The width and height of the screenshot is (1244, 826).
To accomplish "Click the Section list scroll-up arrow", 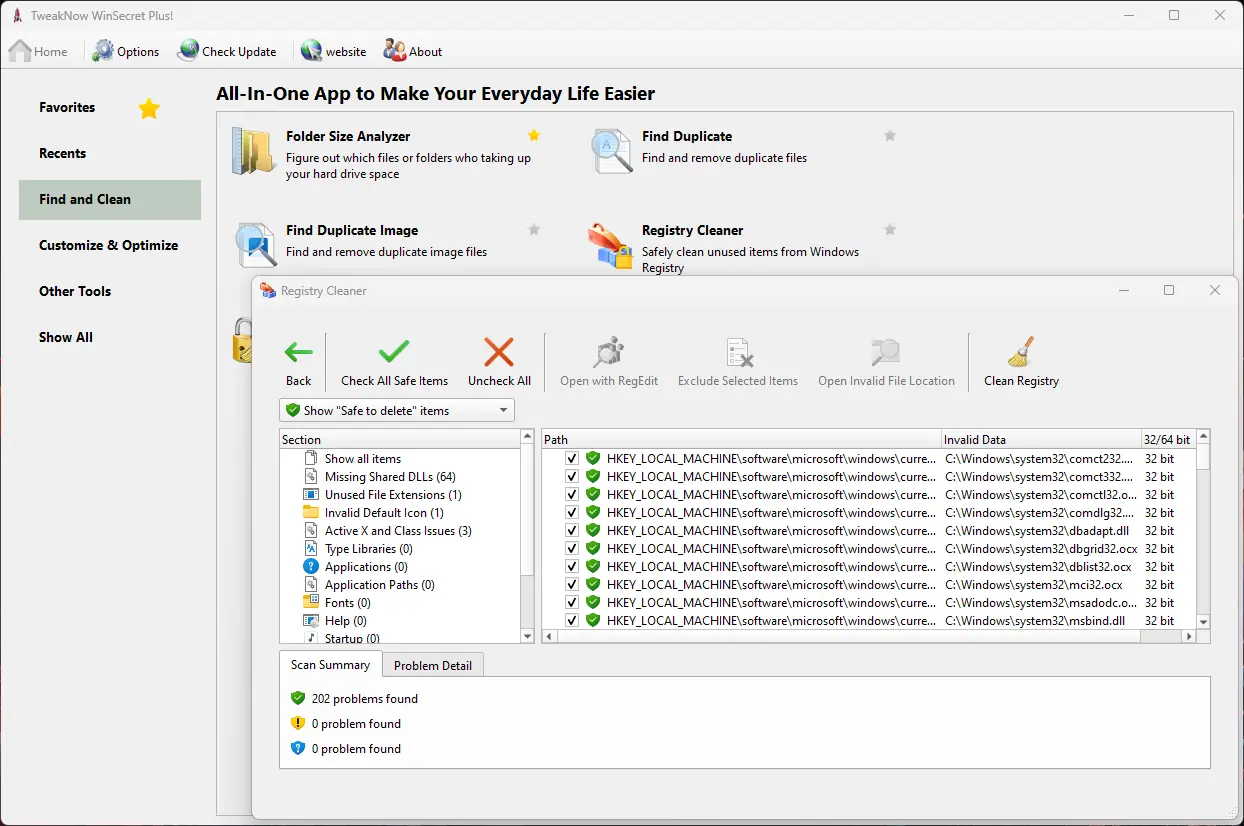I will point(528,437).
